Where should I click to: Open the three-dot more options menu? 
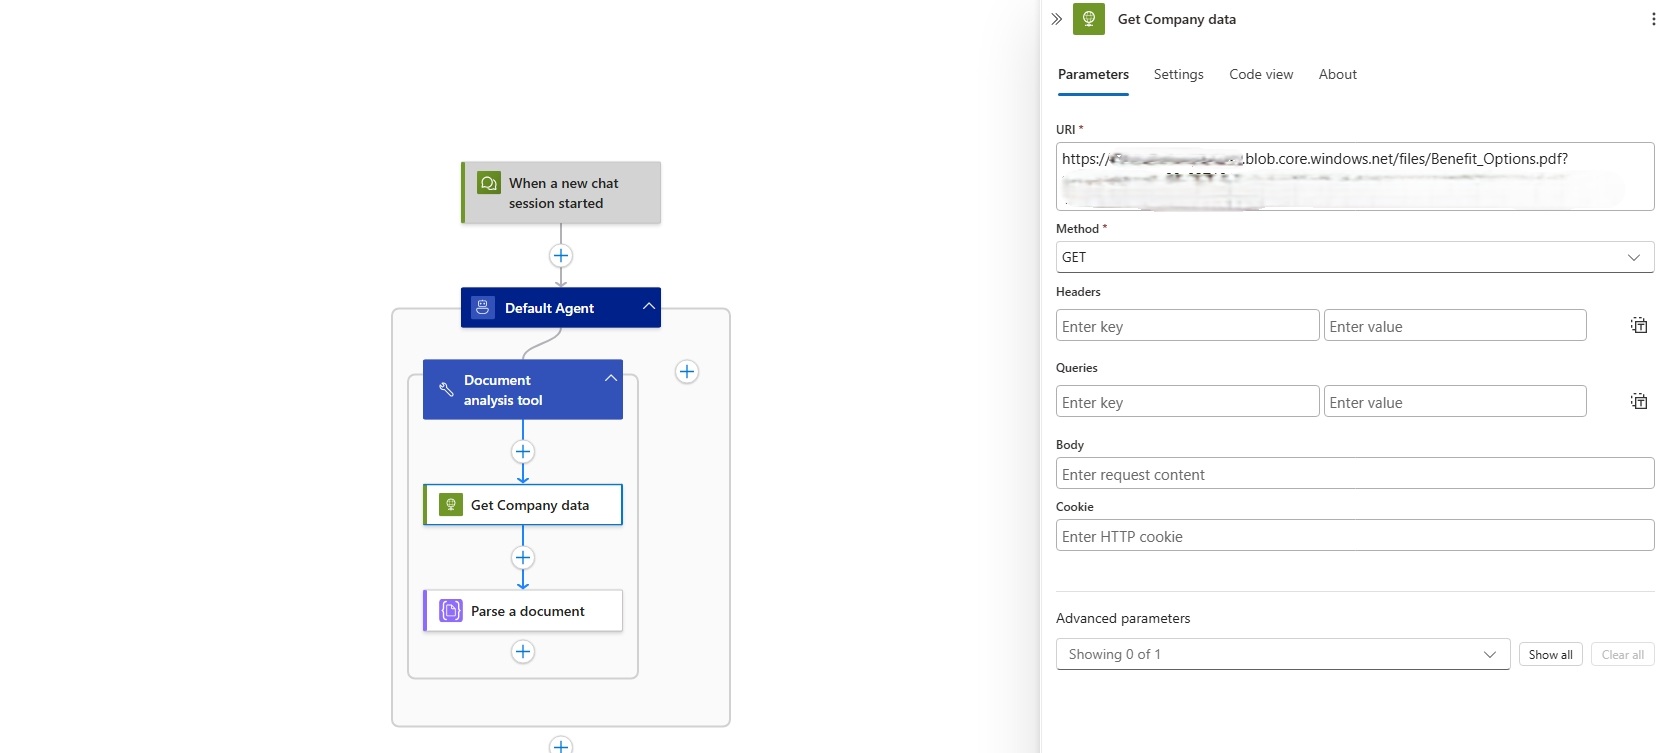pos(1653,19)
